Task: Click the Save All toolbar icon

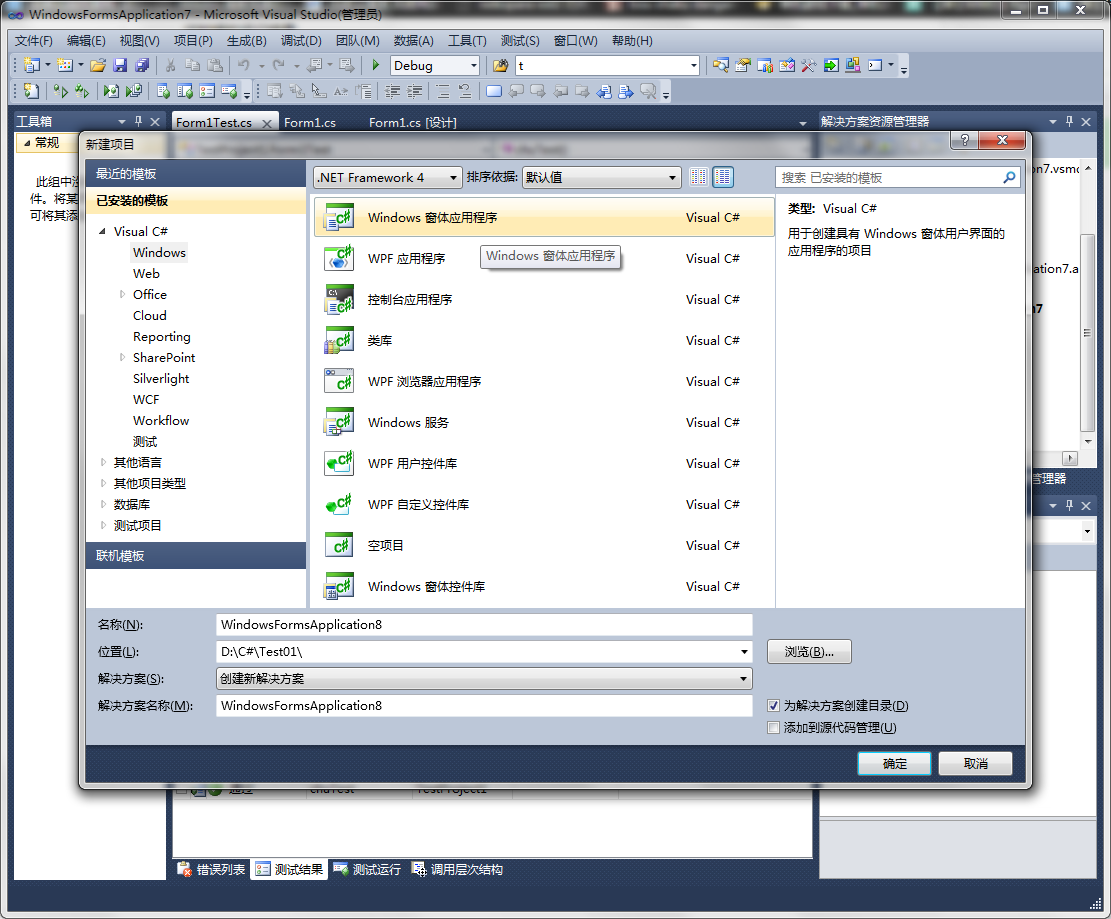Action: point(142,65)
